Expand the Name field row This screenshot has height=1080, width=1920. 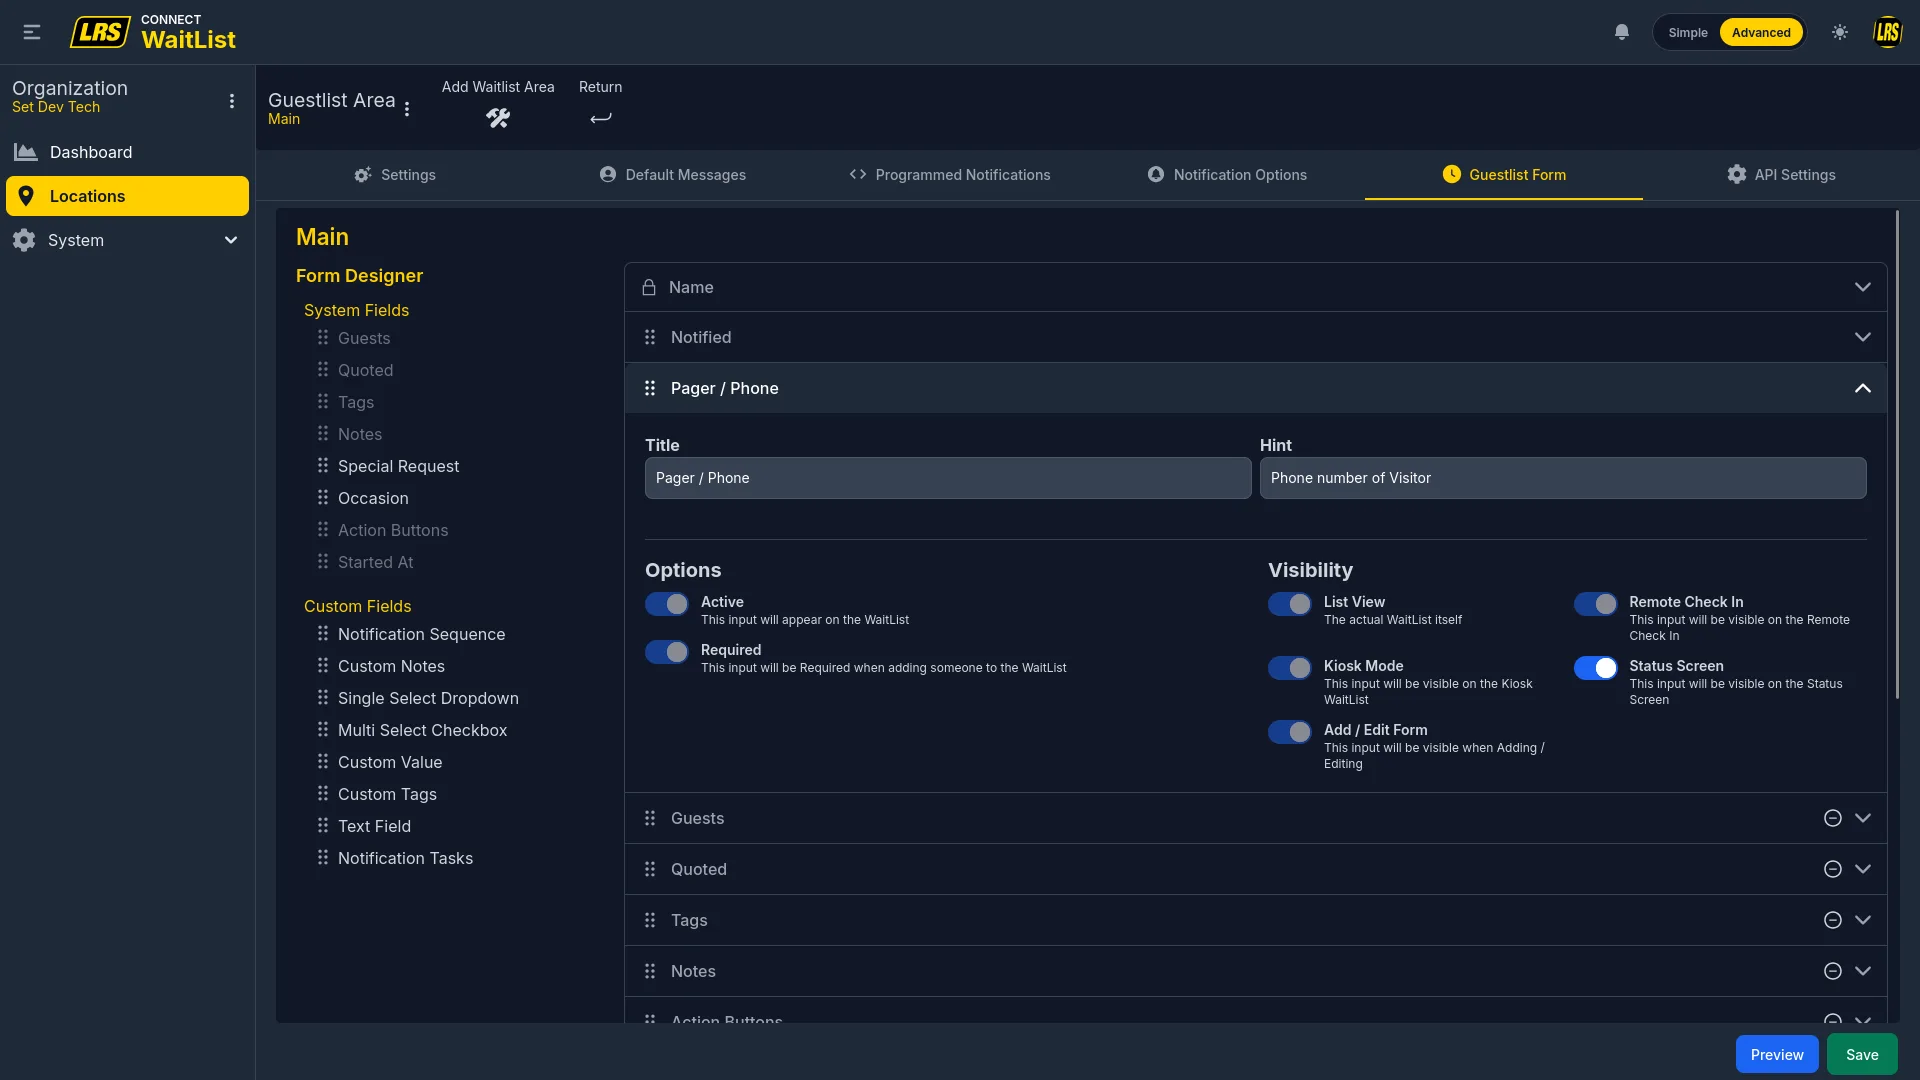[1862, 287]
